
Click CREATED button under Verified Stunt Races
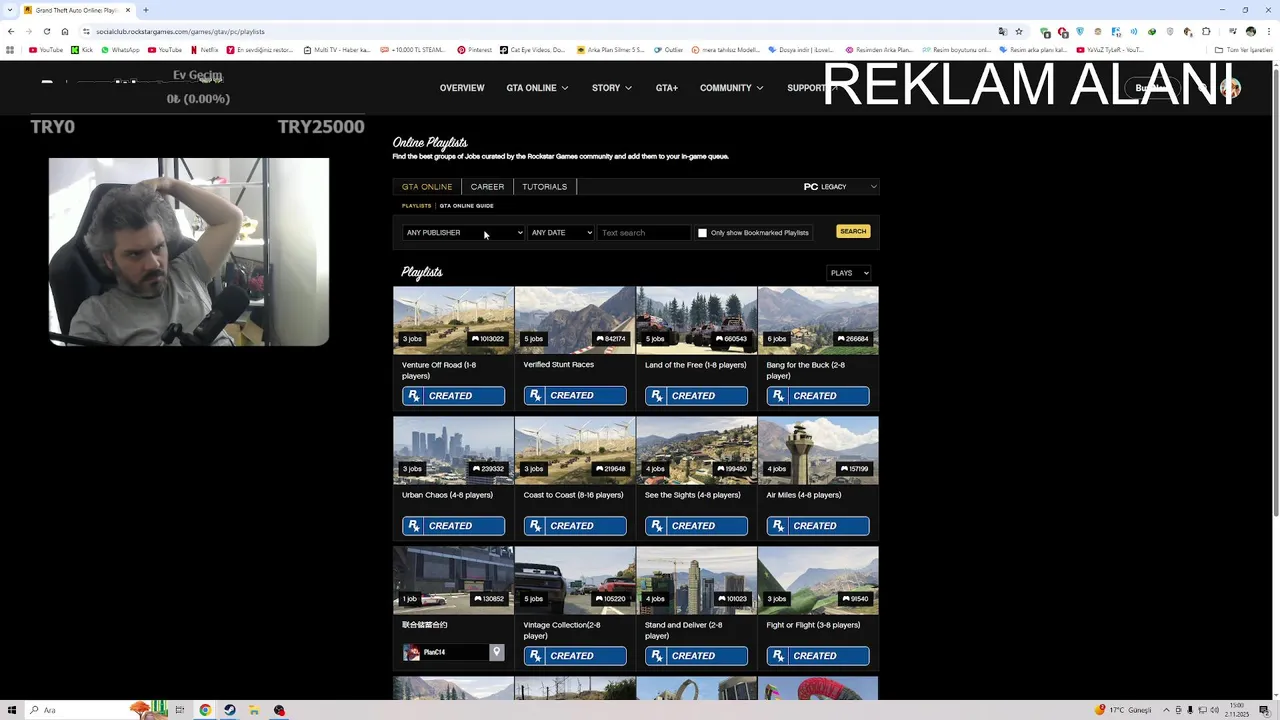(575, 396)
